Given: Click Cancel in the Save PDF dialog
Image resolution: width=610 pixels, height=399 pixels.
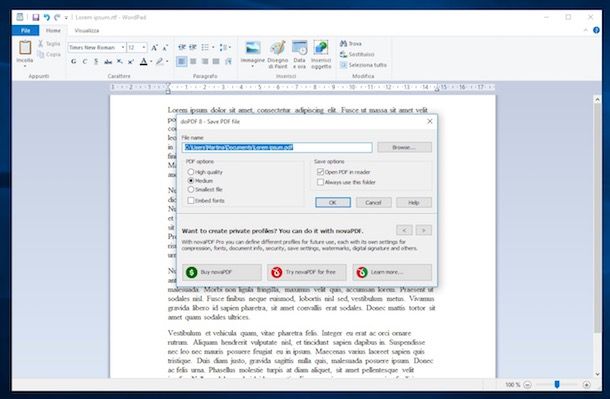Looking at the screenshot, I should point(373,202).
